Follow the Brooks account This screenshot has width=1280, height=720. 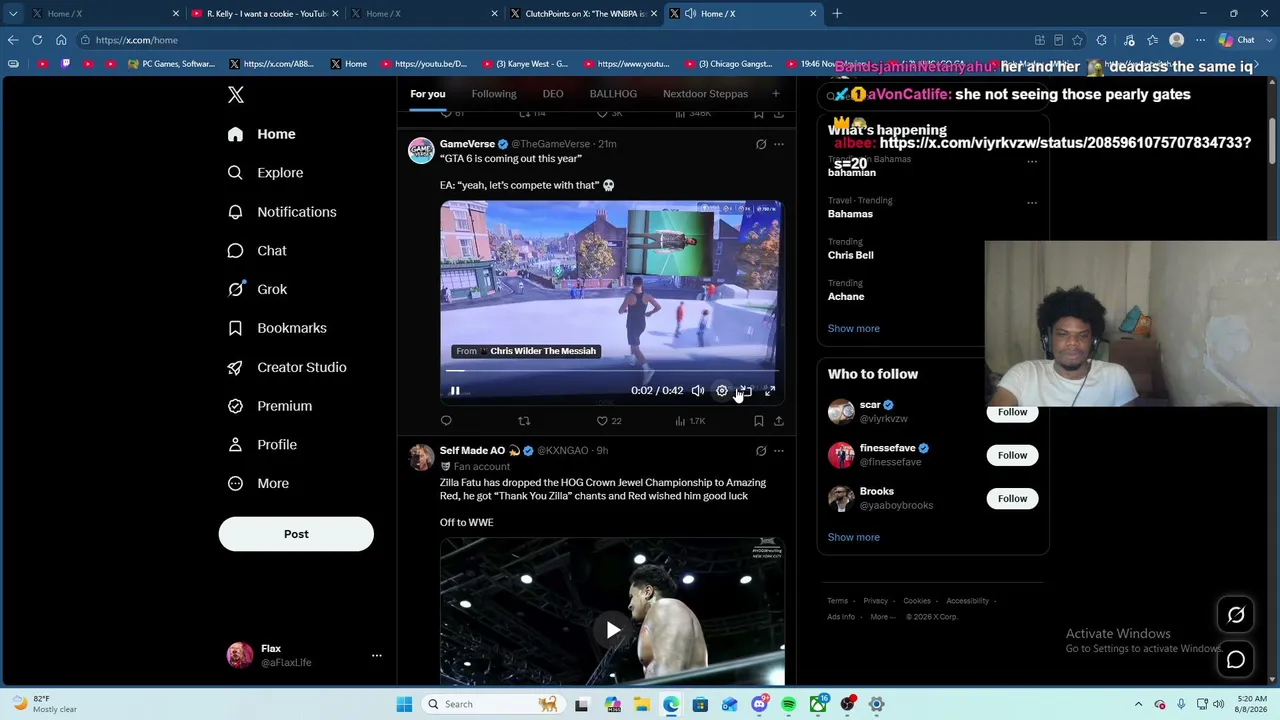[1012, 498]
